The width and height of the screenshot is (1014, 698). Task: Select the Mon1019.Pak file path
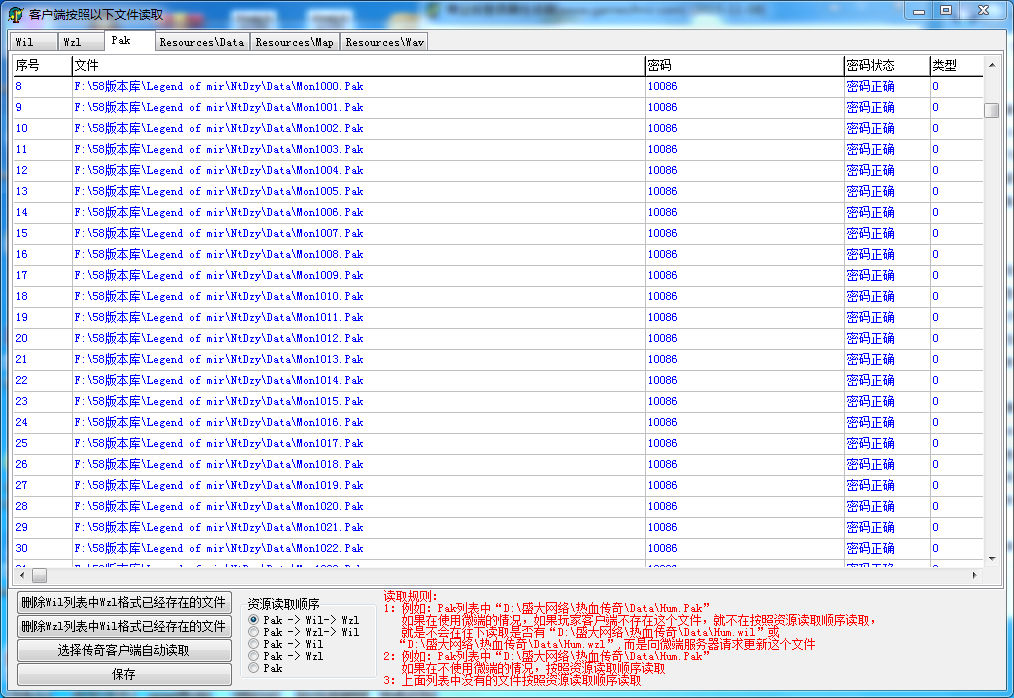coord(219,486)
